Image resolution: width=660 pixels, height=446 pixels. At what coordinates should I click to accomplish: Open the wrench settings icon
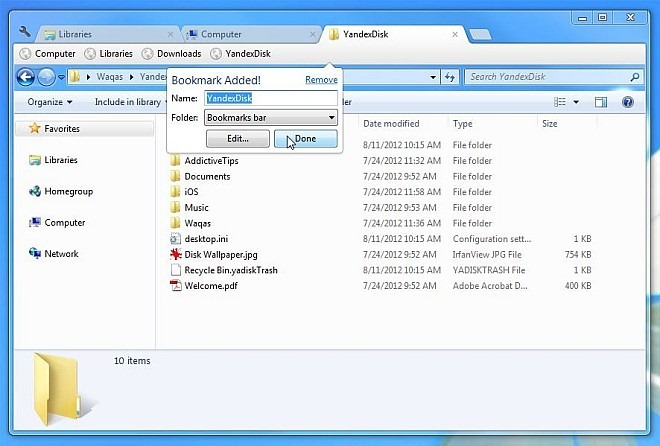pos(25,32)
